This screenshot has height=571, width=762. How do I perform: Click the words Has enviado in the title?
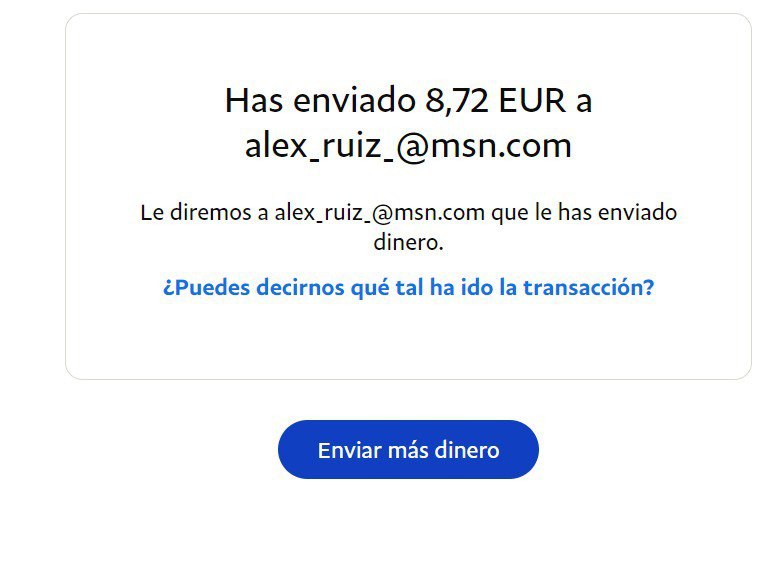[320, 101]
